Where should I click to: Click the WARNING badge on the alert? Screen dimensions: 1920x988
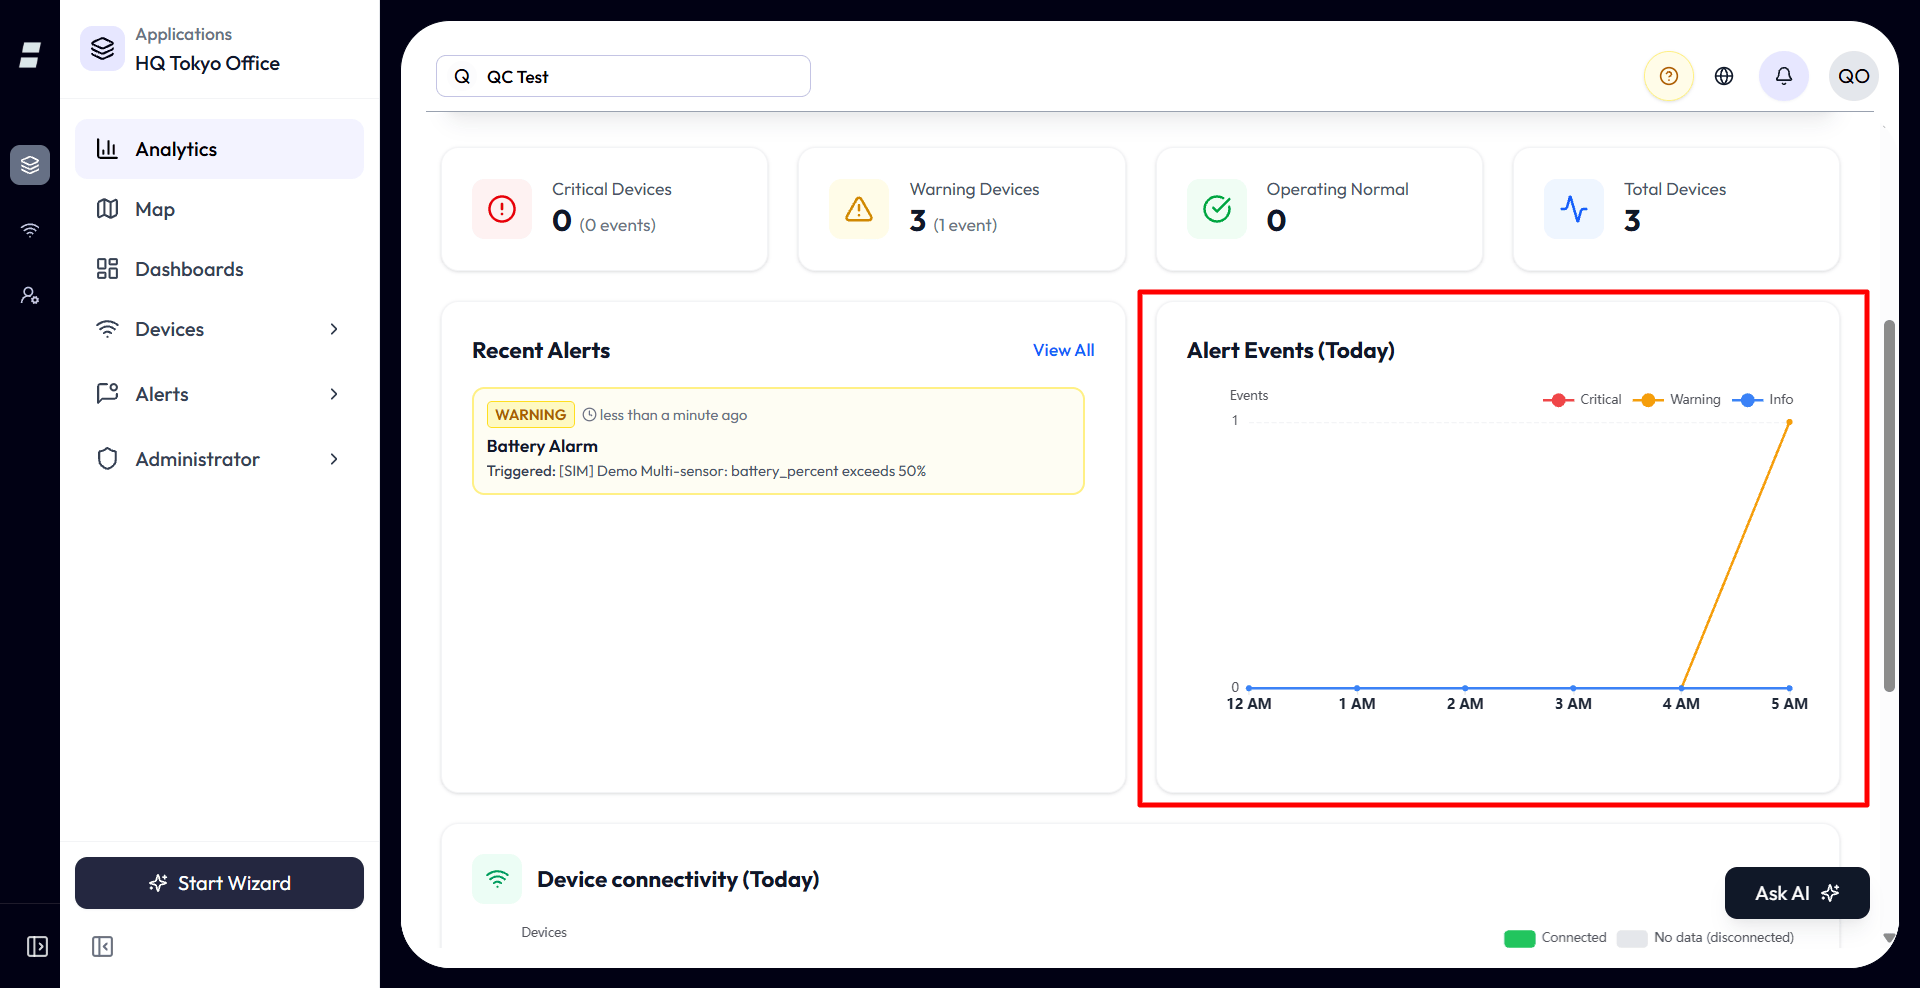coord(530,415)
